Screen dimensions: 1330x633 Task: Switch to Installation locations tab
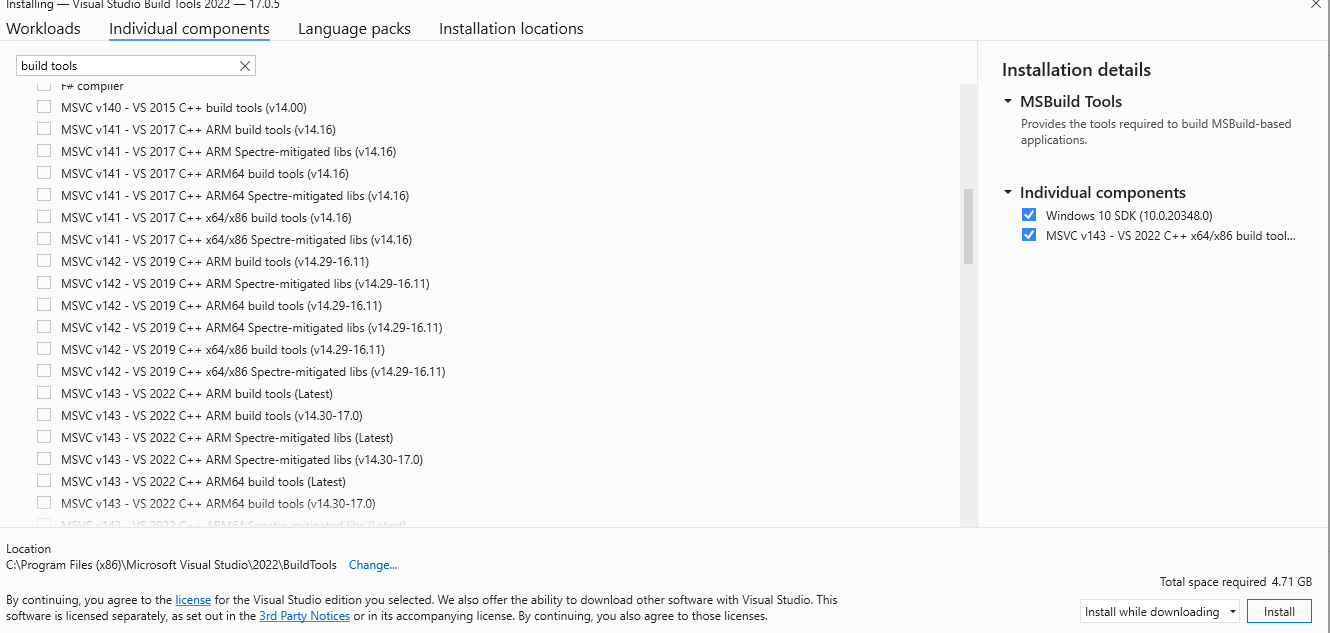click(510, 28)
